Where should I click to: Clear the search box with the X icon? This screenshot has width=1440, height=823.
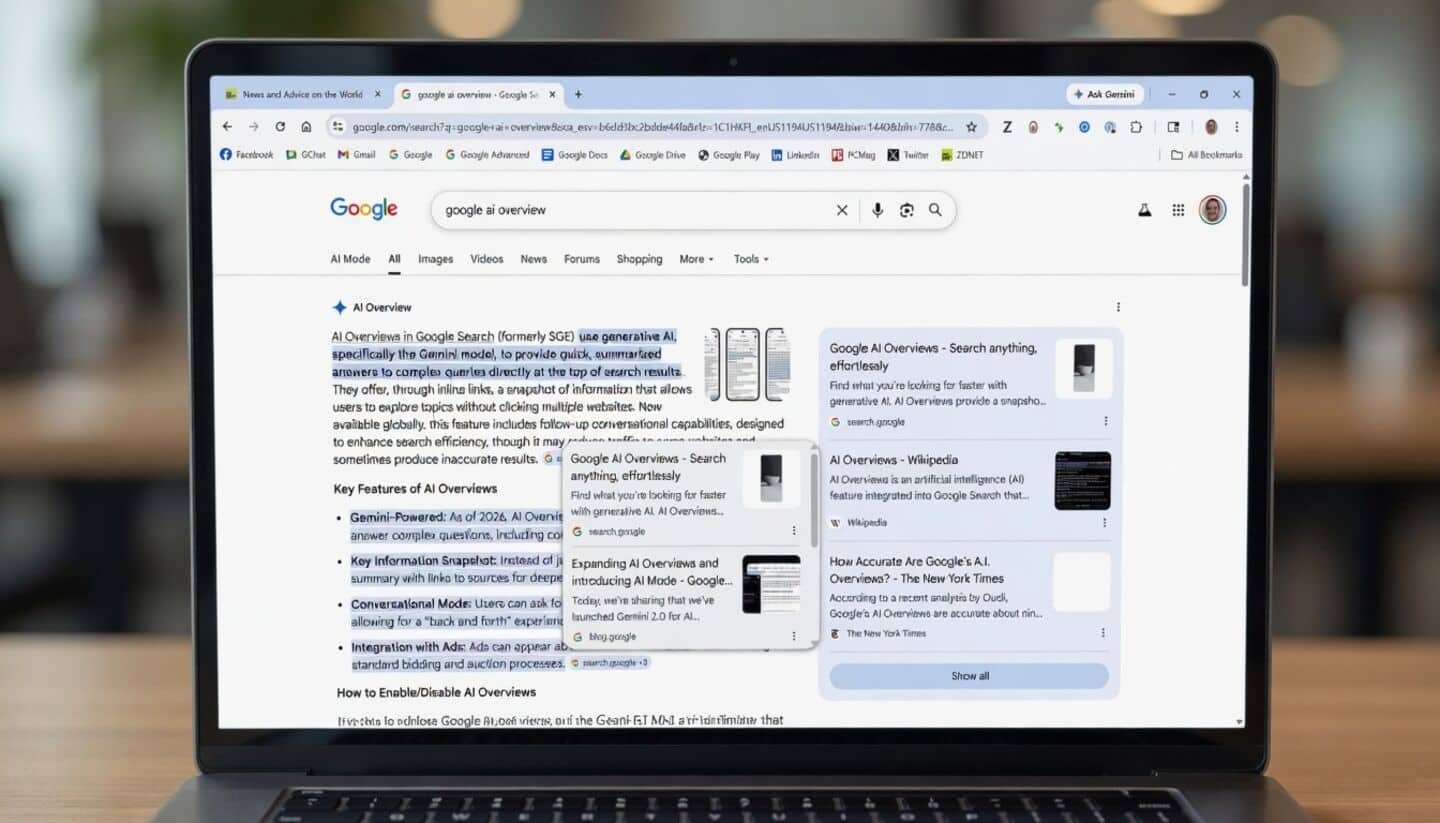tap(842, 210)
